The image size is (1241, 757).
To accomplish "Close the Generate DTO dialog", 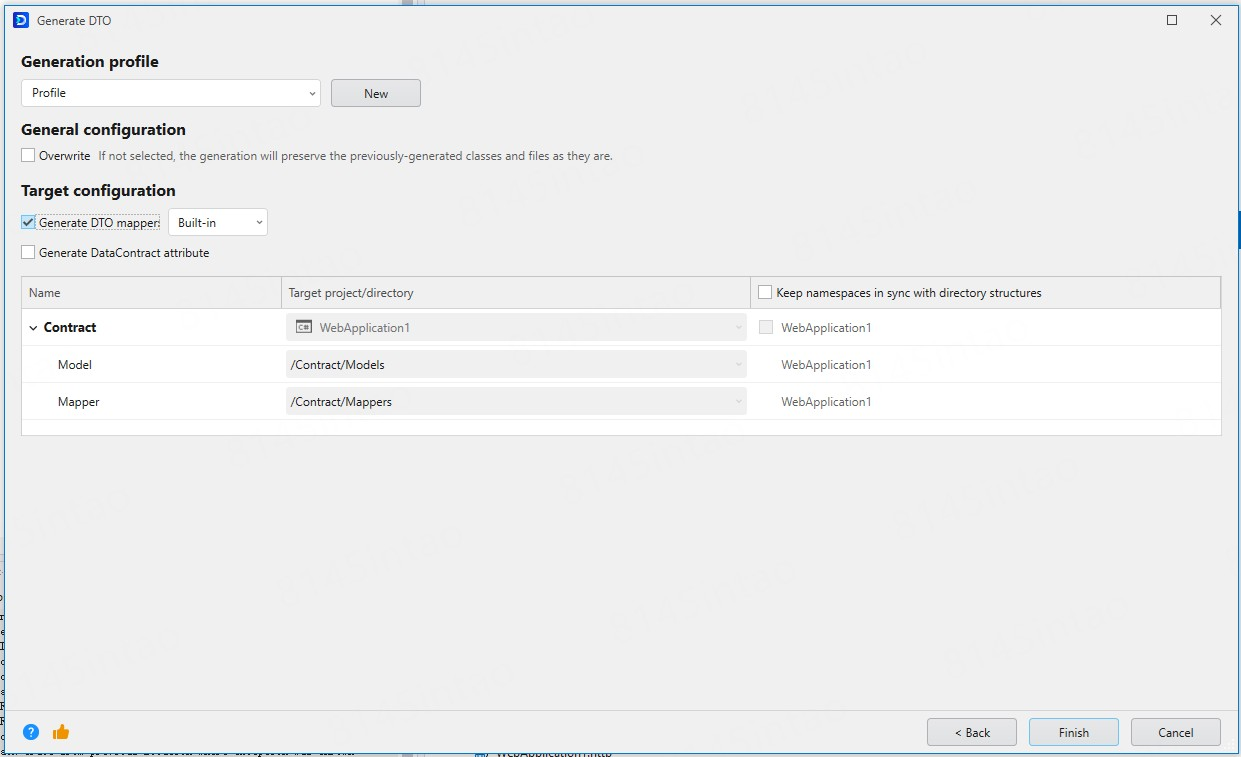I will (x=1216, y=20).
